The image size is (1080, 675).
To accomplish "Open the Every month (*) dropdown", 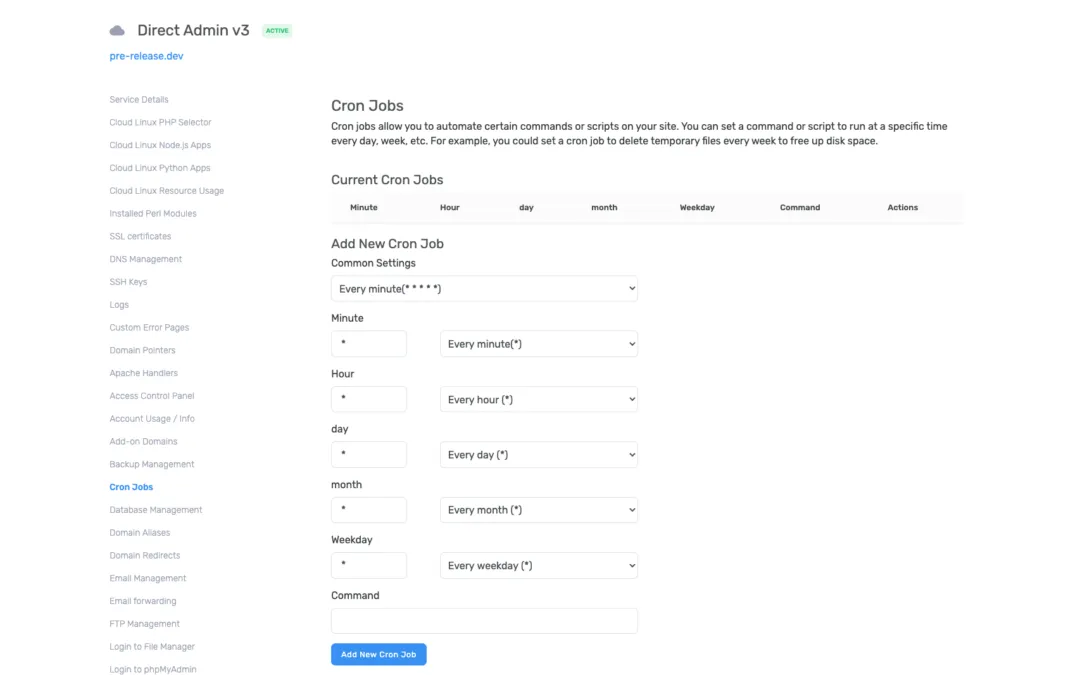I will tap(538, 510).
